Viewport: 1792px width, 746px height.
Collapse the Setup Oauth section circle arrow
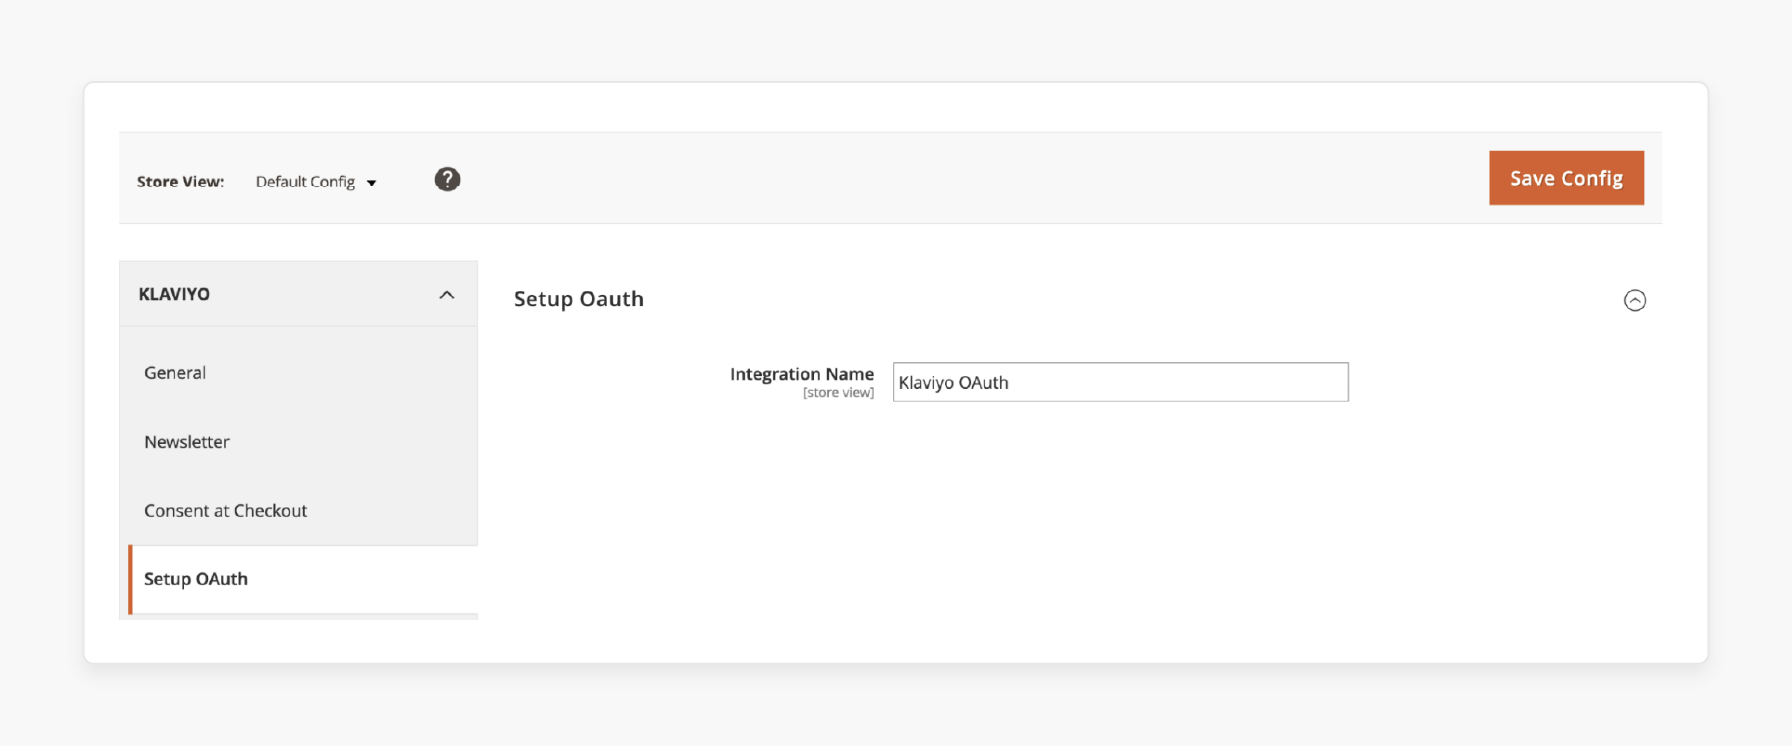pyautogui.click(x=1634, y=300)
